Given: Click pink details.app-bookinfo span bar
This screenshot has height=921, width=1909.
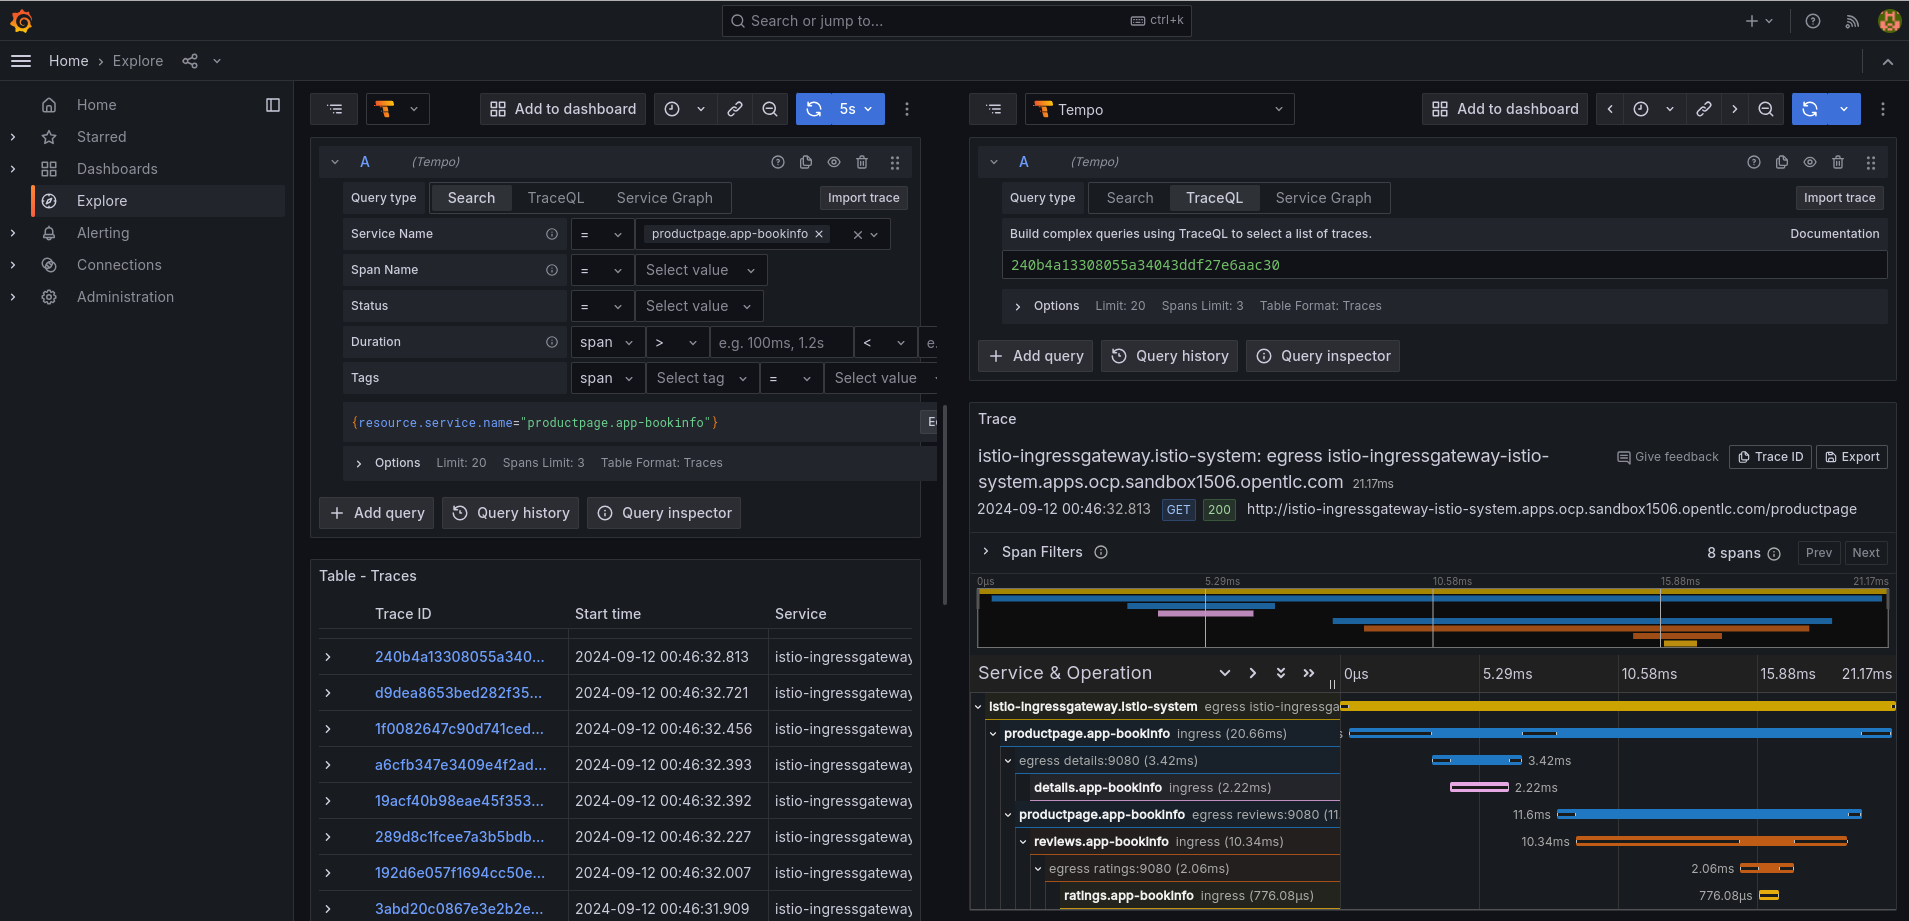Looking at the screenshot, I should click(x=1479, y=788).
